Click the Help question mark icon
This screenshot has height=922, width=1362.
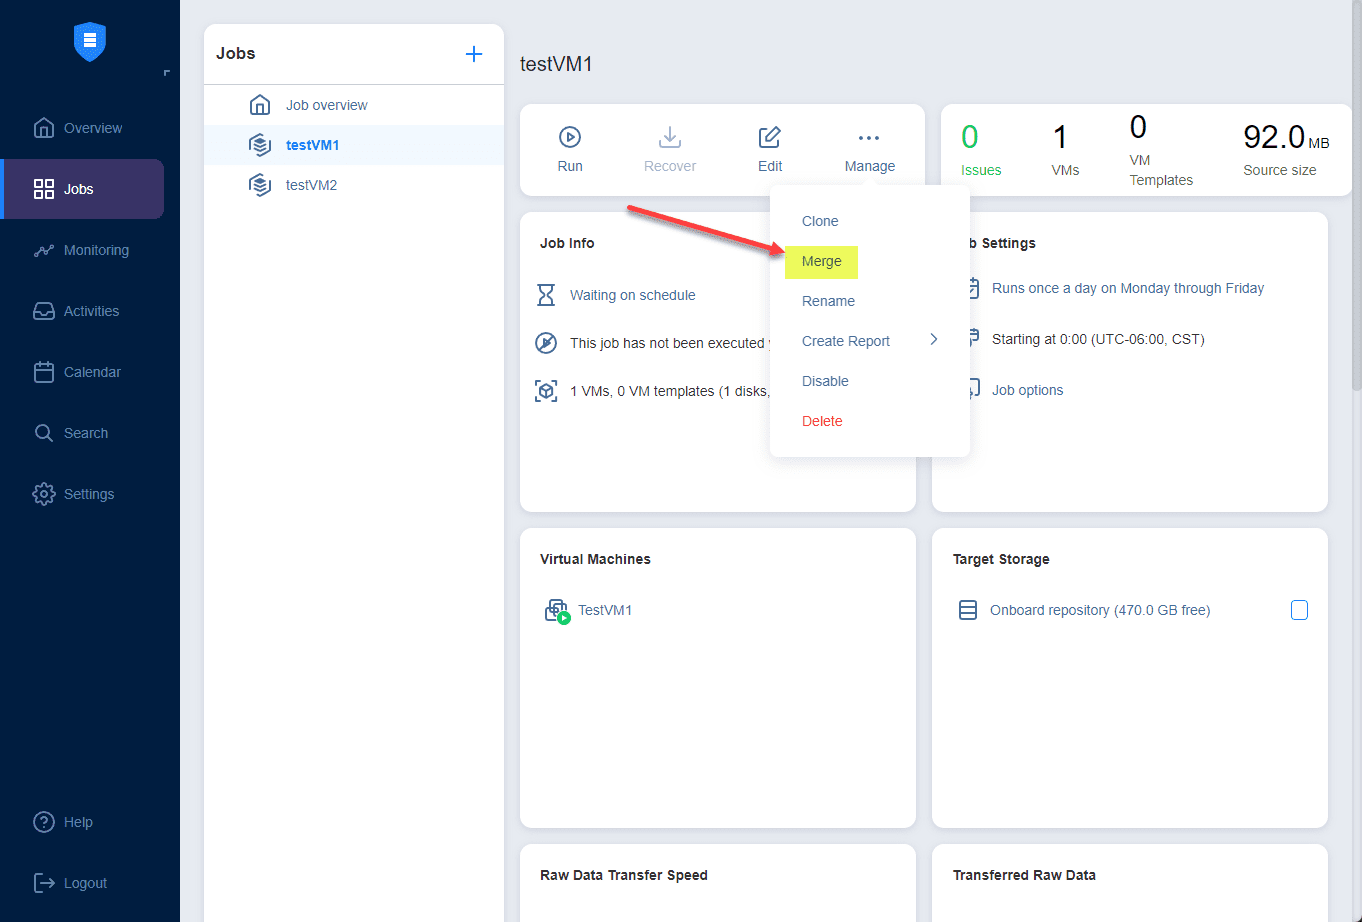pos(44,822)
